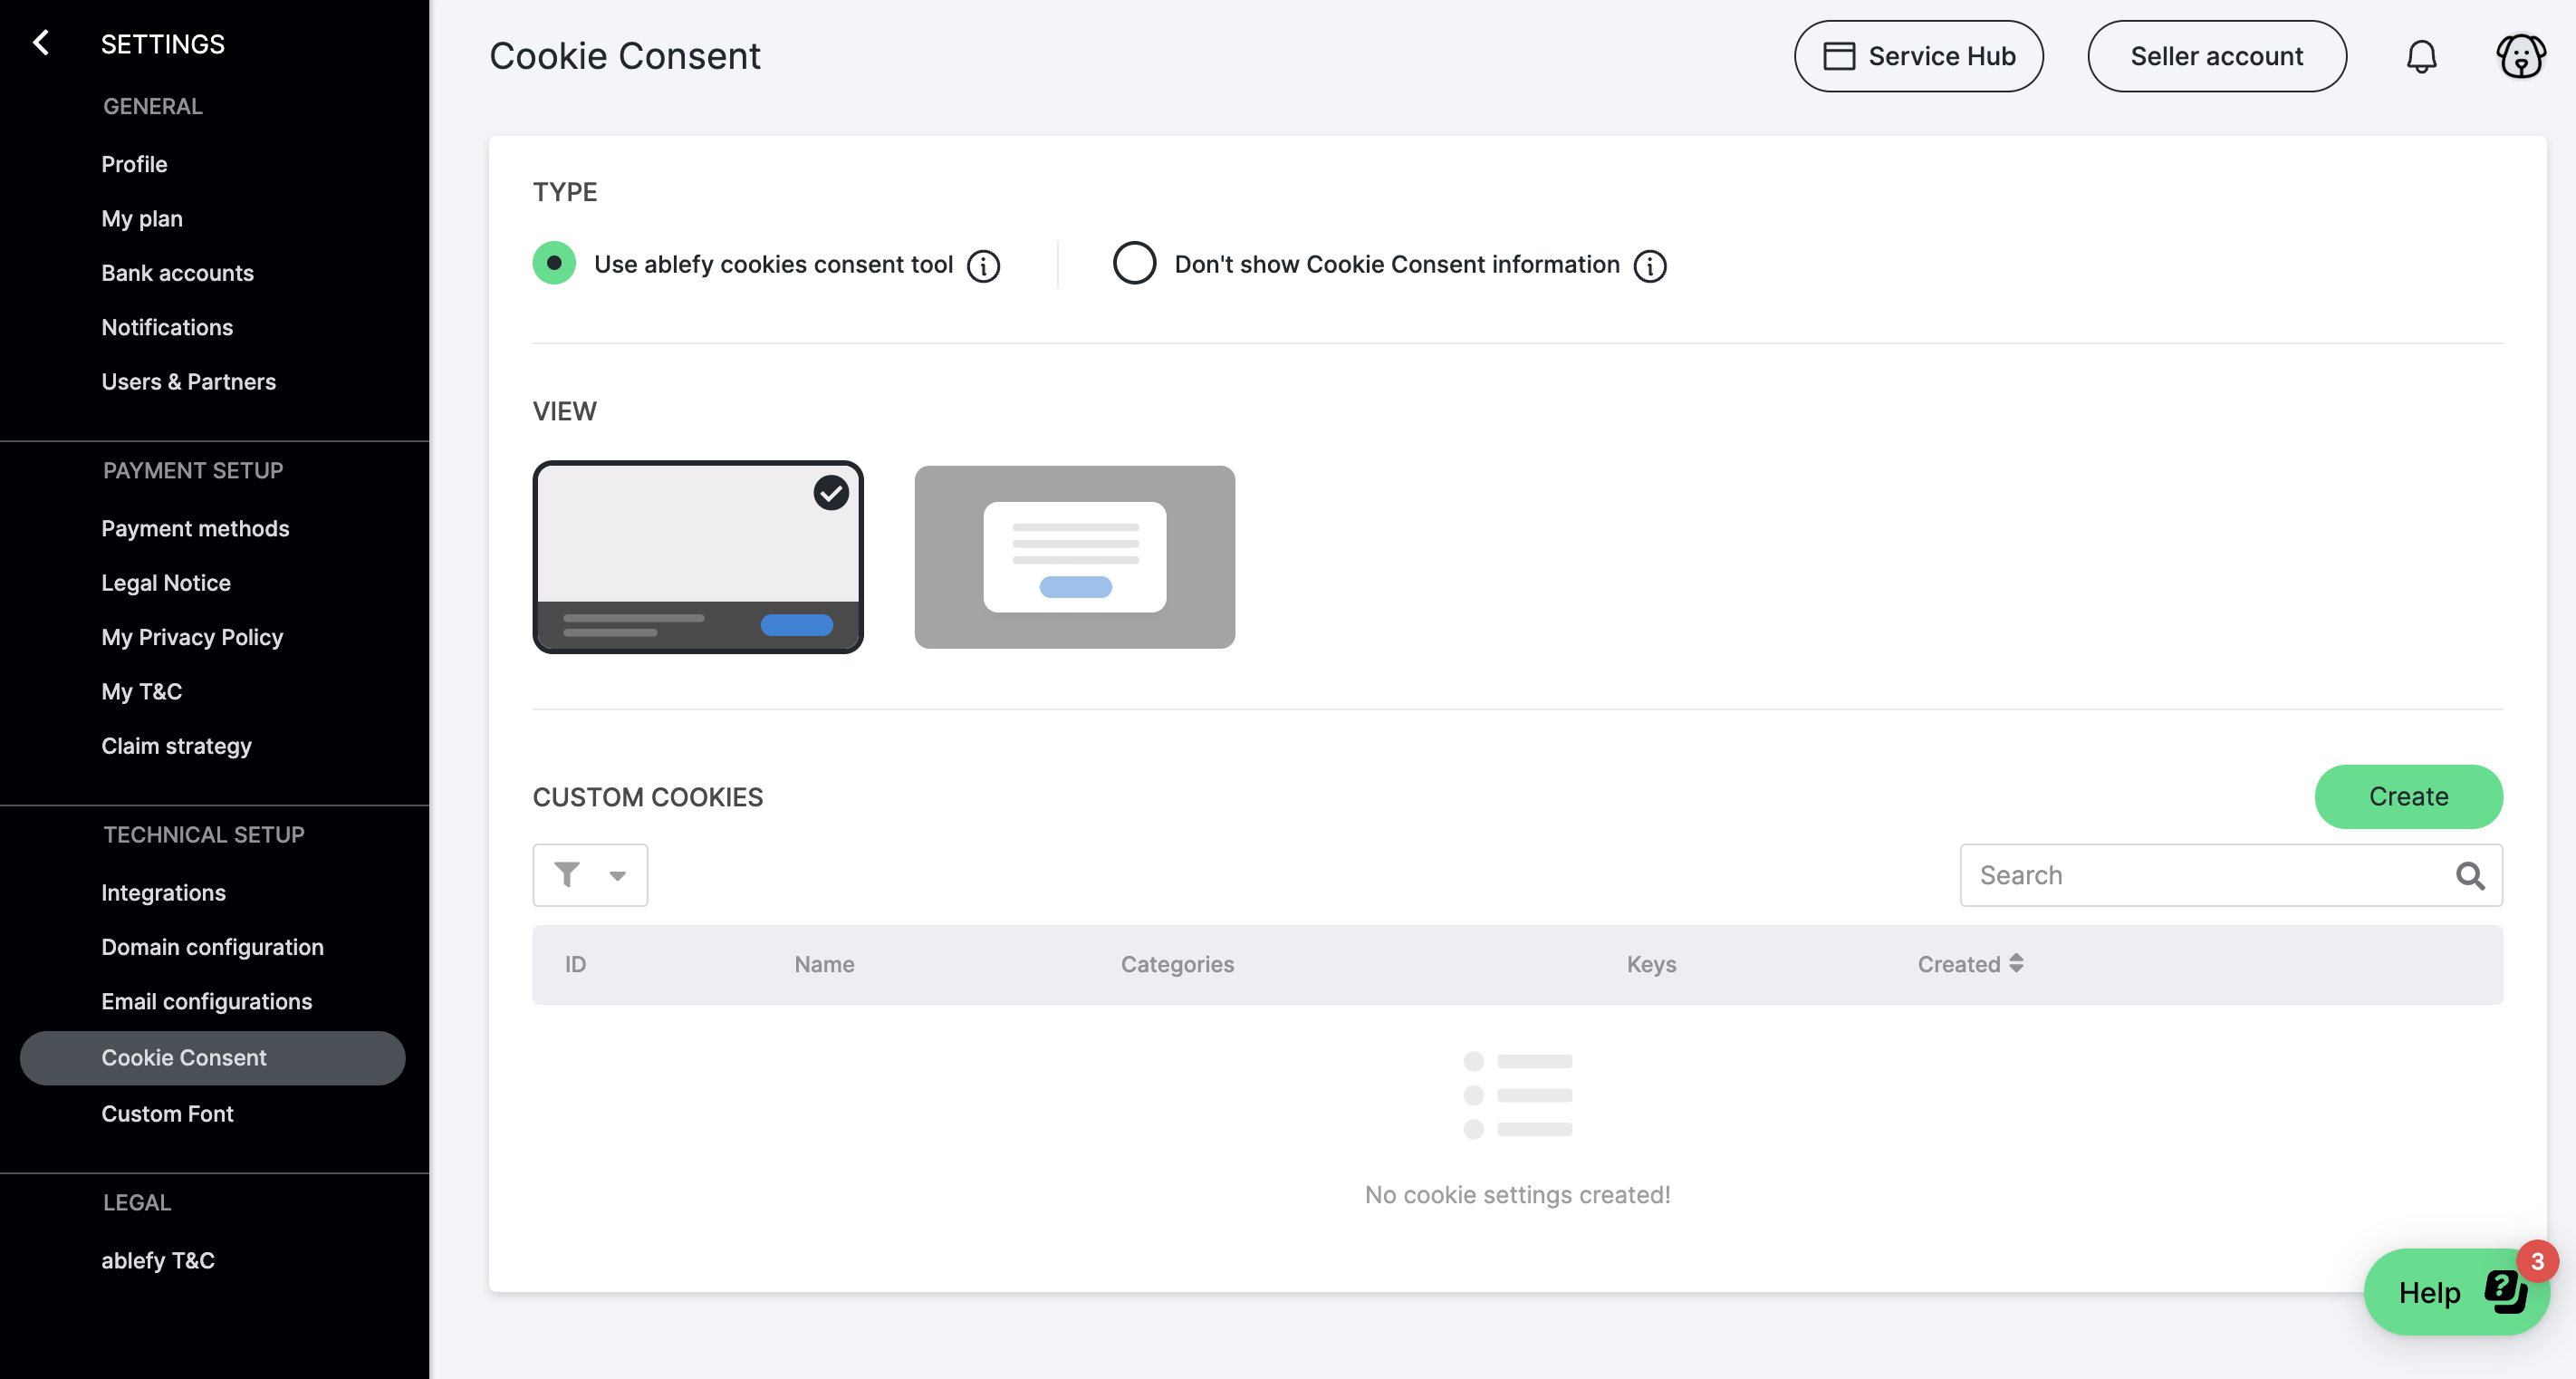Go to Payment methods
Screen dimensions: 2576x1379
click(x=195, y=528)
